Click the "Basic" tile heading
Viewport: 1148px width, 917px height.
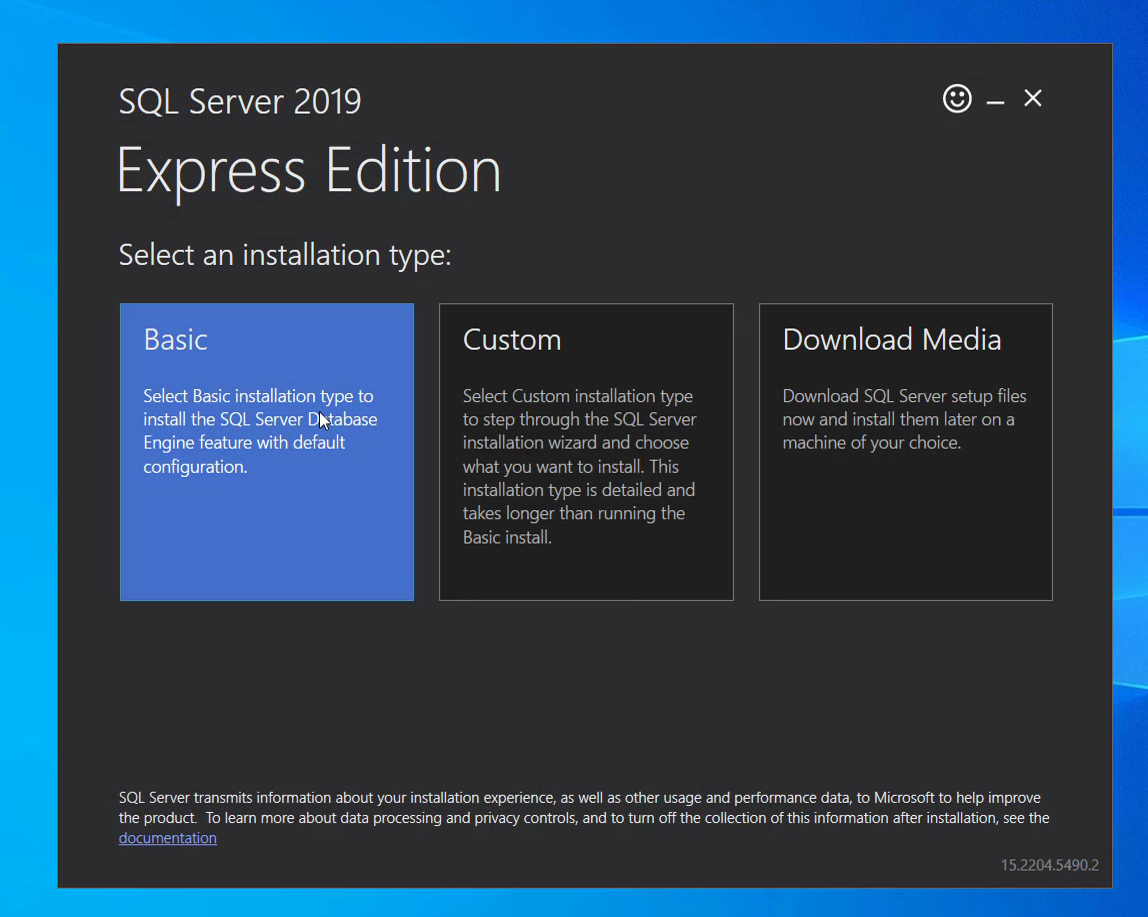click(175, 340)
